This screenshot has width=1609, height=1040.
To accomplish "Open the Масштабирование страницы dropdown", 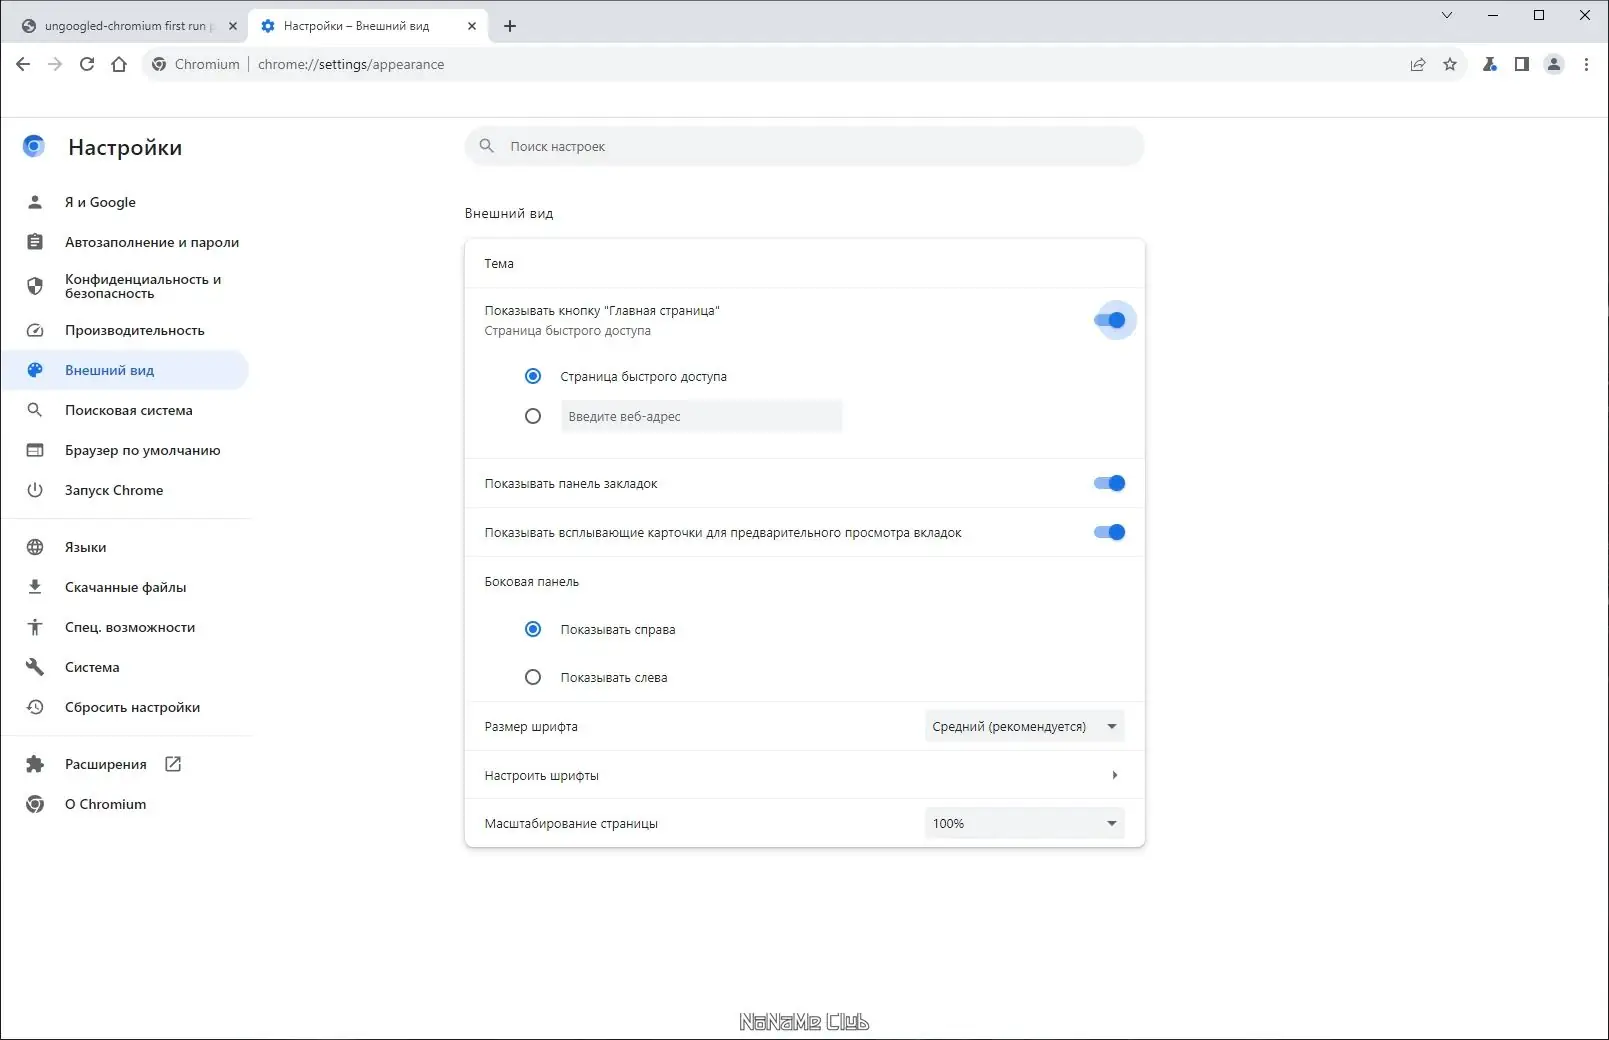I will (1022, 823).
